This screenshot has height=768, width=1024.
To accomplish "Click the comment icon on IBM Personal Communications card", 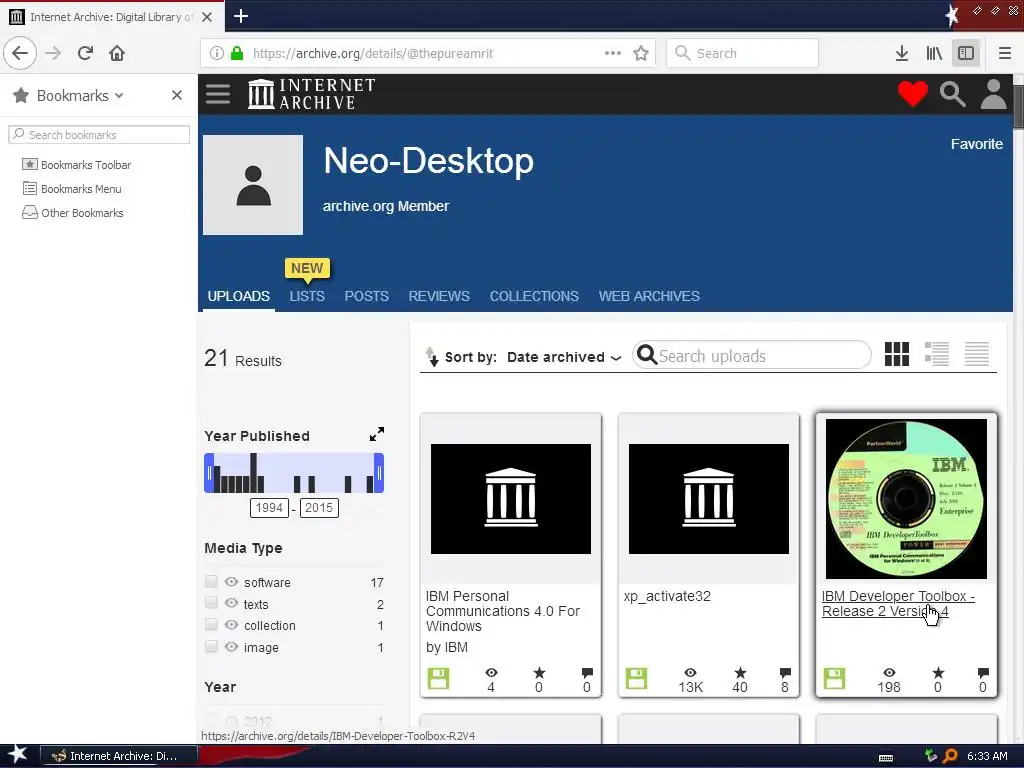I will tap(587, 673).
